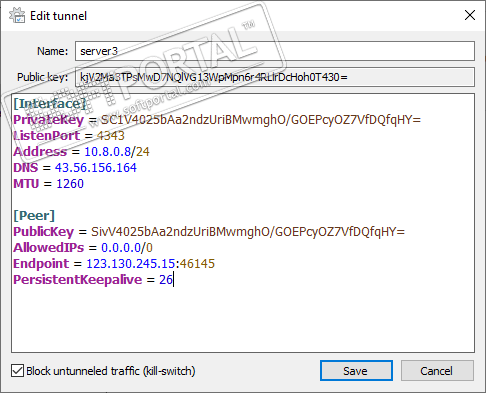Click the Save button

tap(356, 371)
